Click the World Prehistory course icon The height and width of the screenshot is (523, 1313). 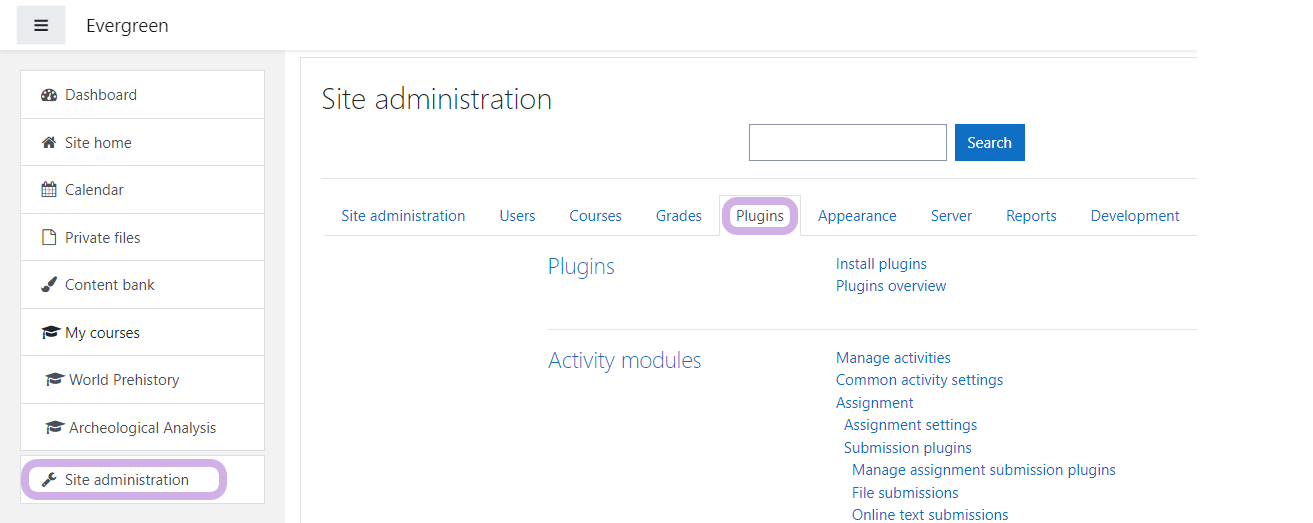54,380
